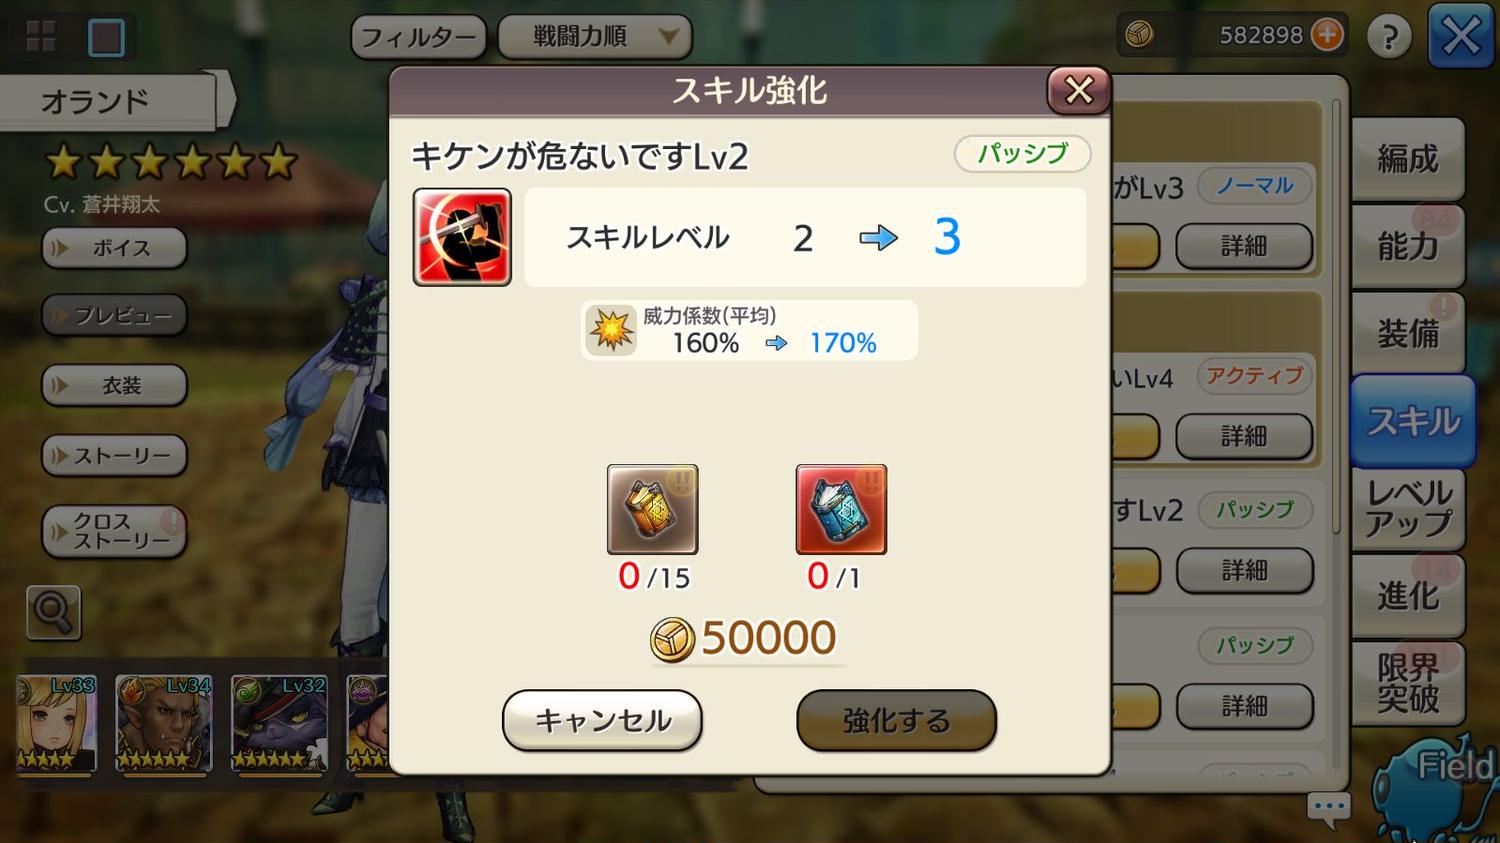Select the orange skill book material icon
This screenshot has width=1500, height=843.
point(652,509)
